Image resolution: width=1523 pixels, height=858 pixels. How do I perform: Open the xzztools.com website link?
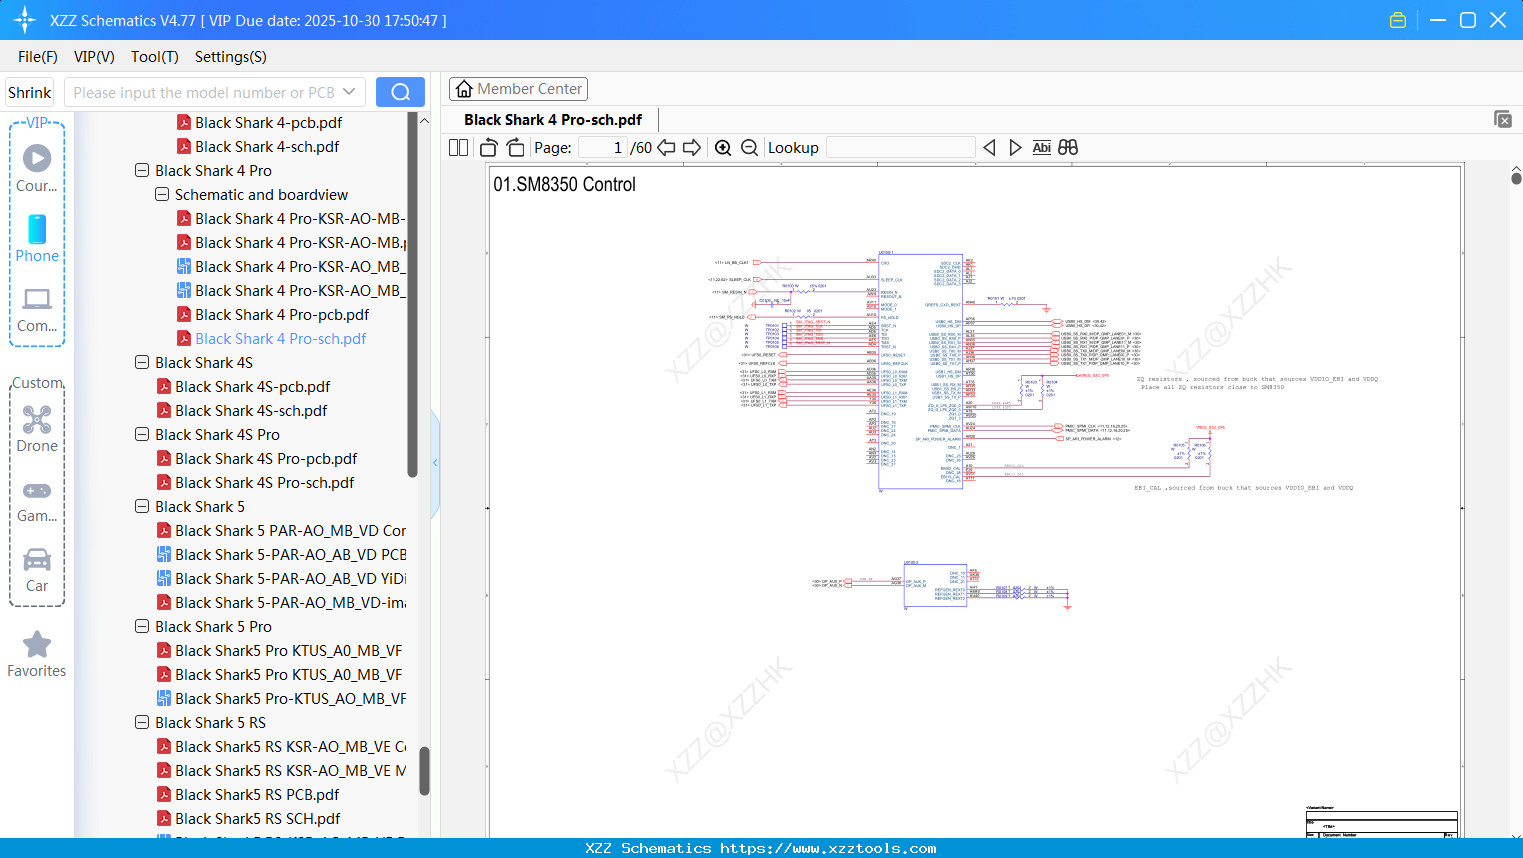click(x=828, y=848)
